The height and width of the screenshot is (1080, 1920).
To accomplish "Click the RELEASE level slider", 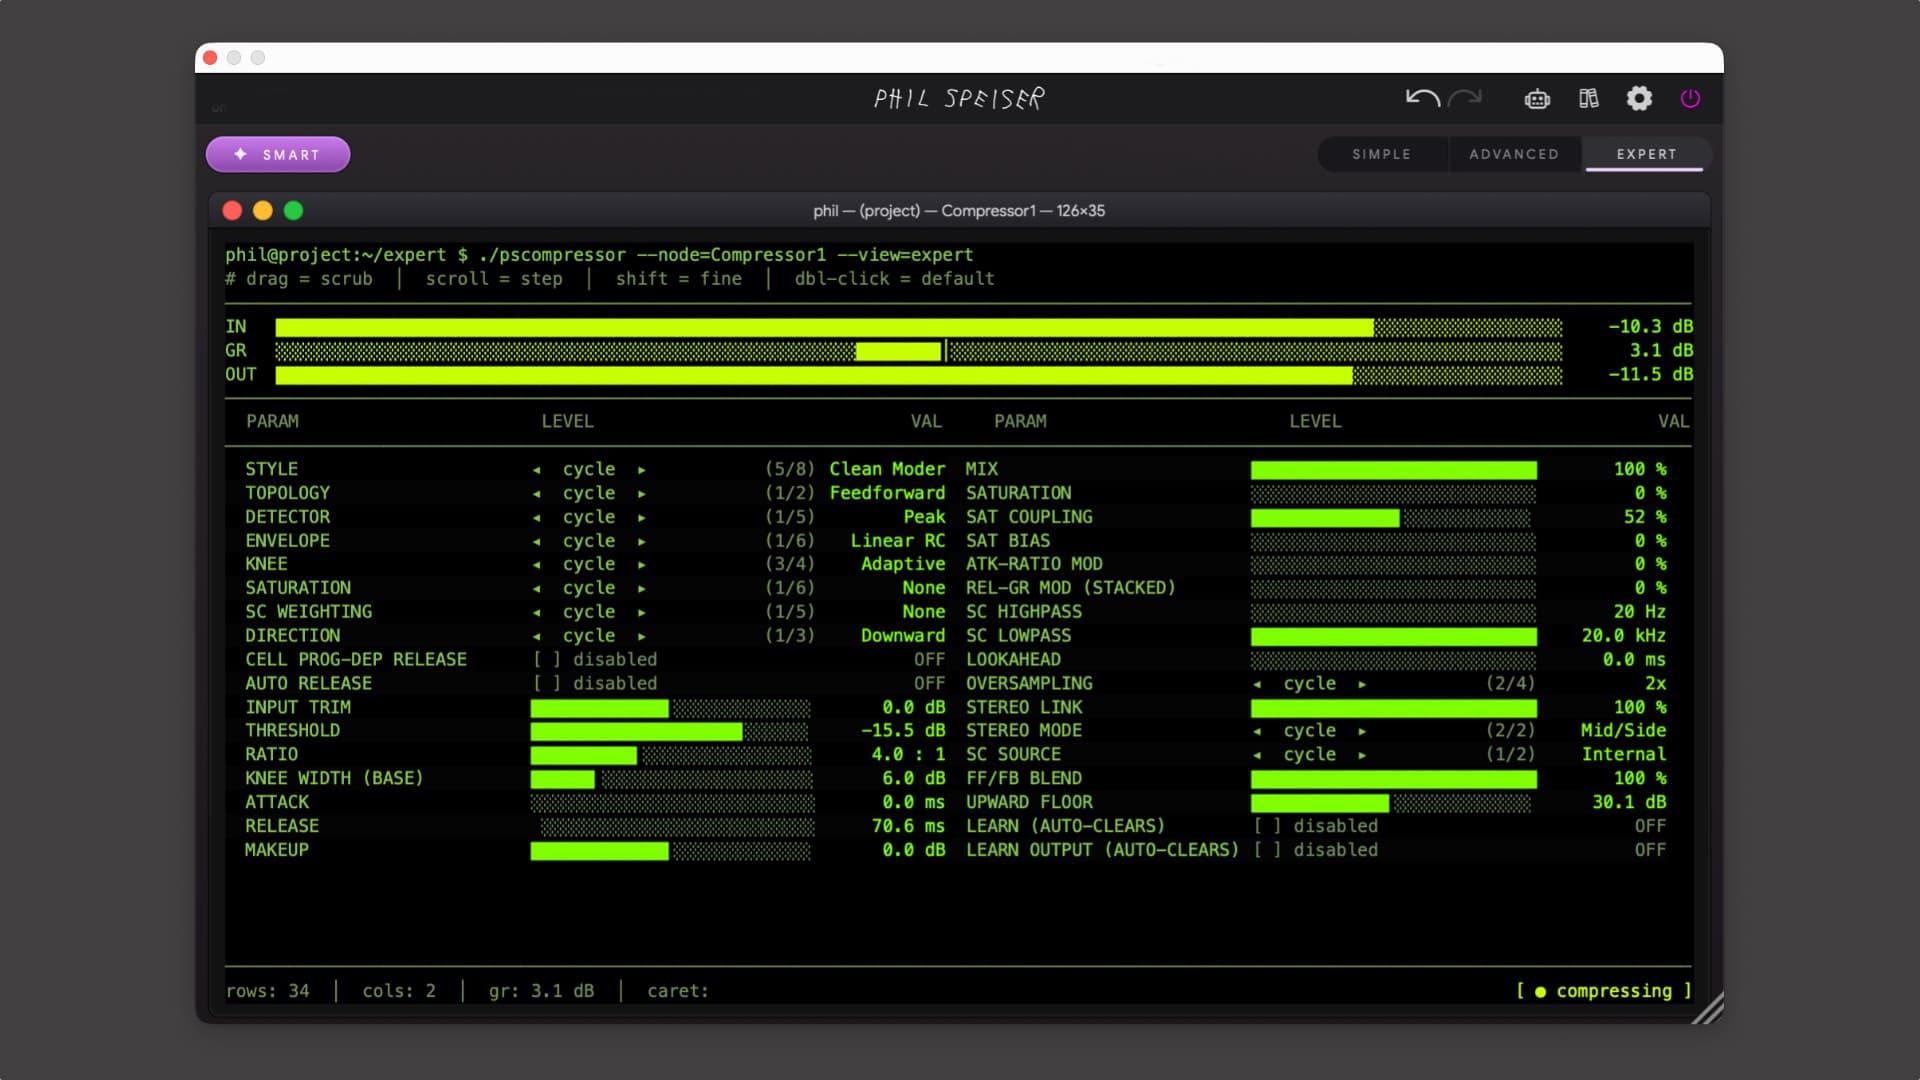I will point(671,827).
